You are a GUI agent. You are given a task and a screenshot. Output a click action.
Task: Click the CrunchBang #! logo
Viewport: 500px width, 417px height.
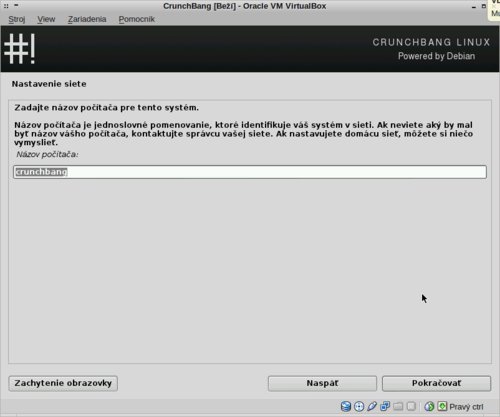point(20,49)
